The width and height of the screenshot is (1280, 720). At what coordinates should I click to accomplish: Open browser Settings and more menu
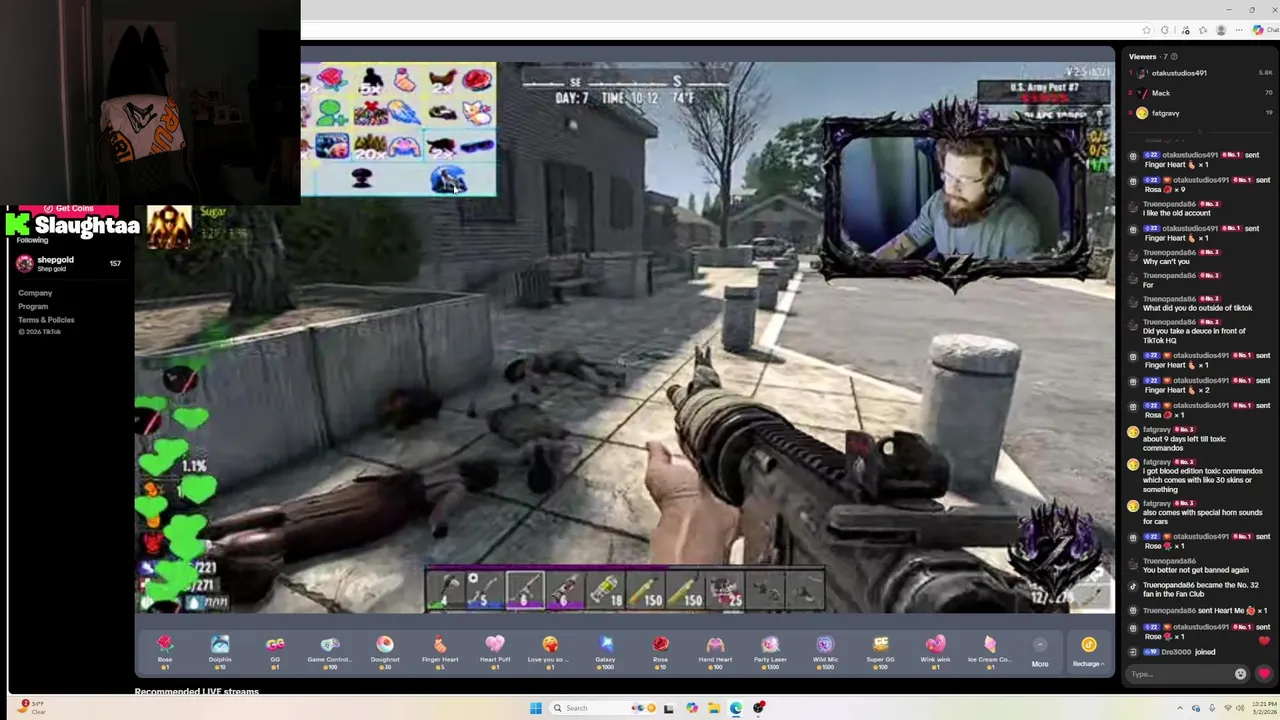(x=1240, y=30)
